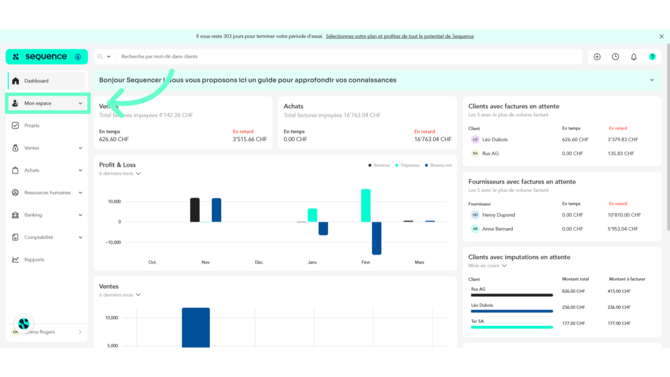Viewport: 670px width, 377px height.
Task: Click 826.00 CHF Rus AG total amount
Action: tap(573, 291)
